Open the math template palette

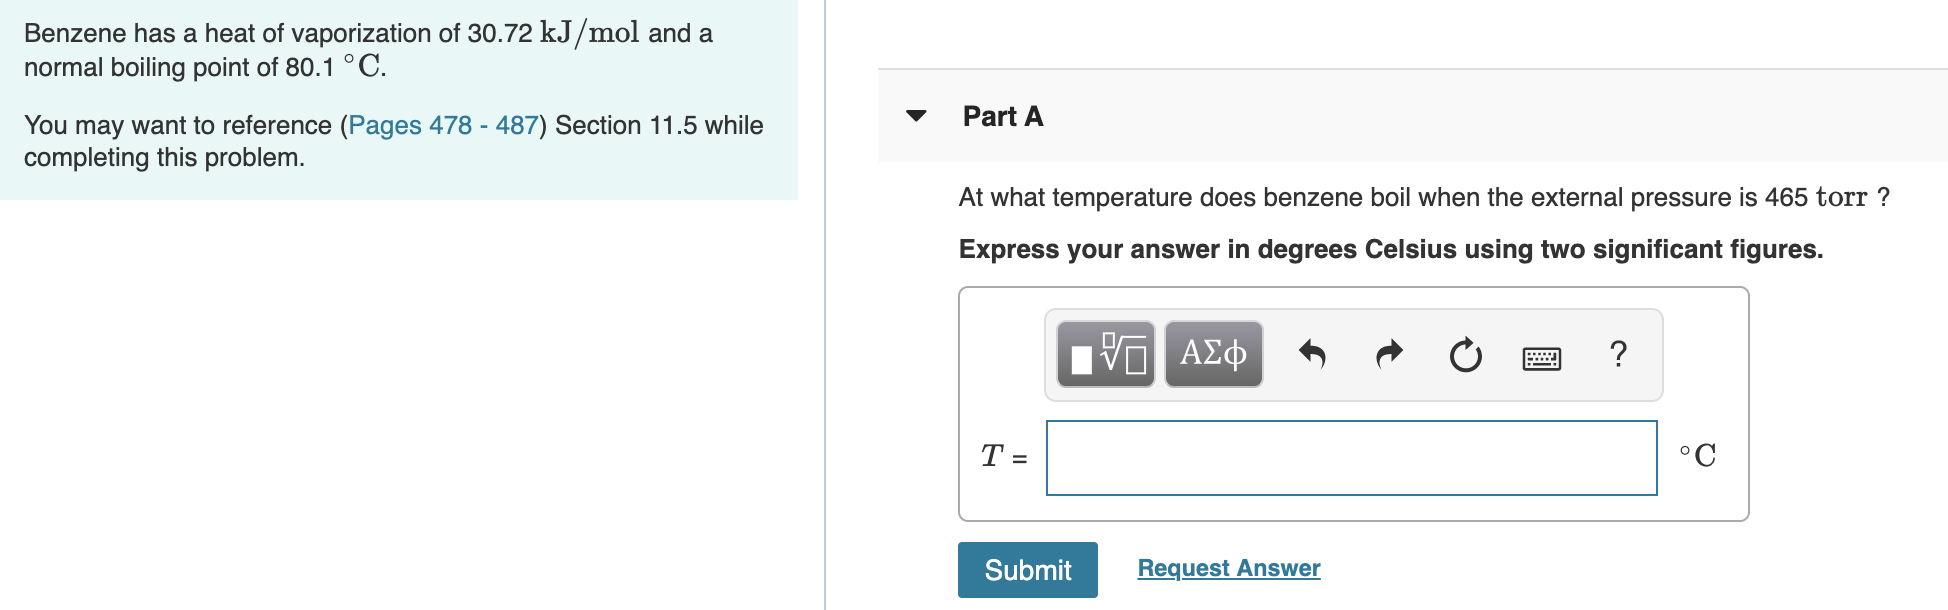1108,353
